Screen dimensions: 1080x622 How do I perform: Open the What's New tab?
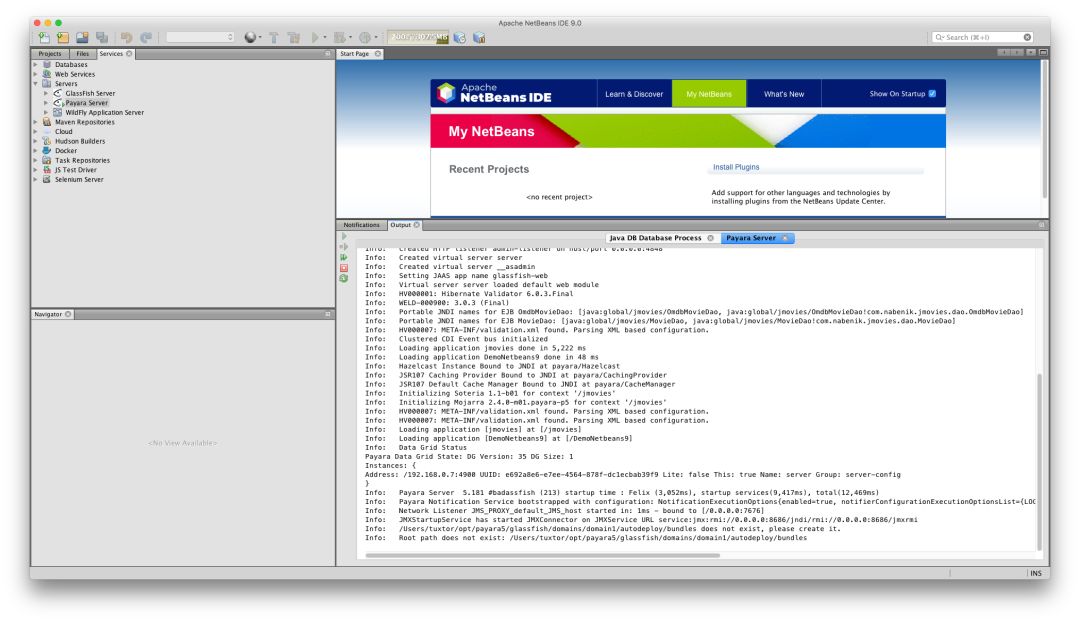tap(784, 94)
